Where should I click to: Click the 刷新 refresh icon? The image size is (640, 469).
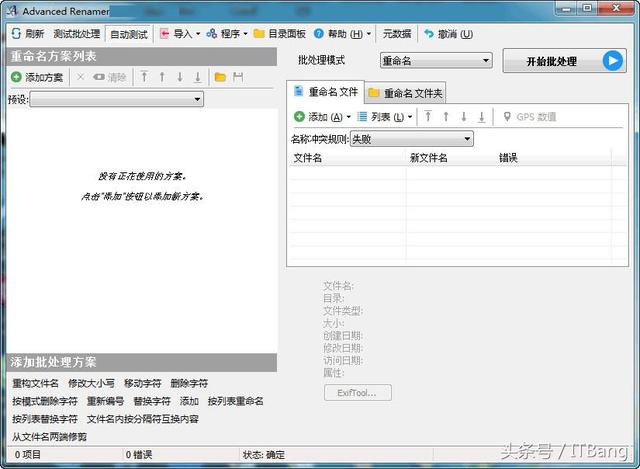click(16, 33)
